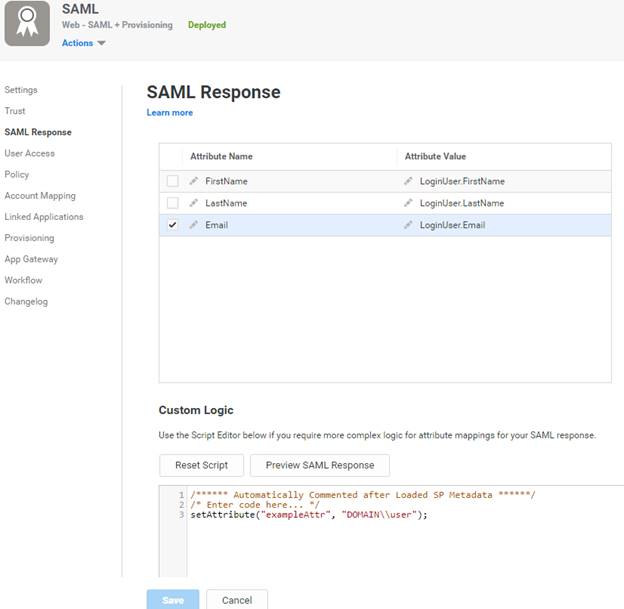Go to User Access section
Viewport: 624px width, 609px height.
click(29, 153)
